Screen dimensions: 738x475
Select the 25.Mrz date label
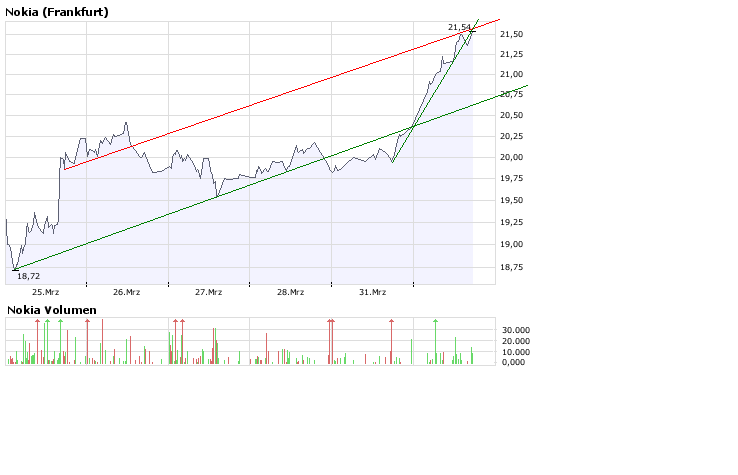coord(46,292)
